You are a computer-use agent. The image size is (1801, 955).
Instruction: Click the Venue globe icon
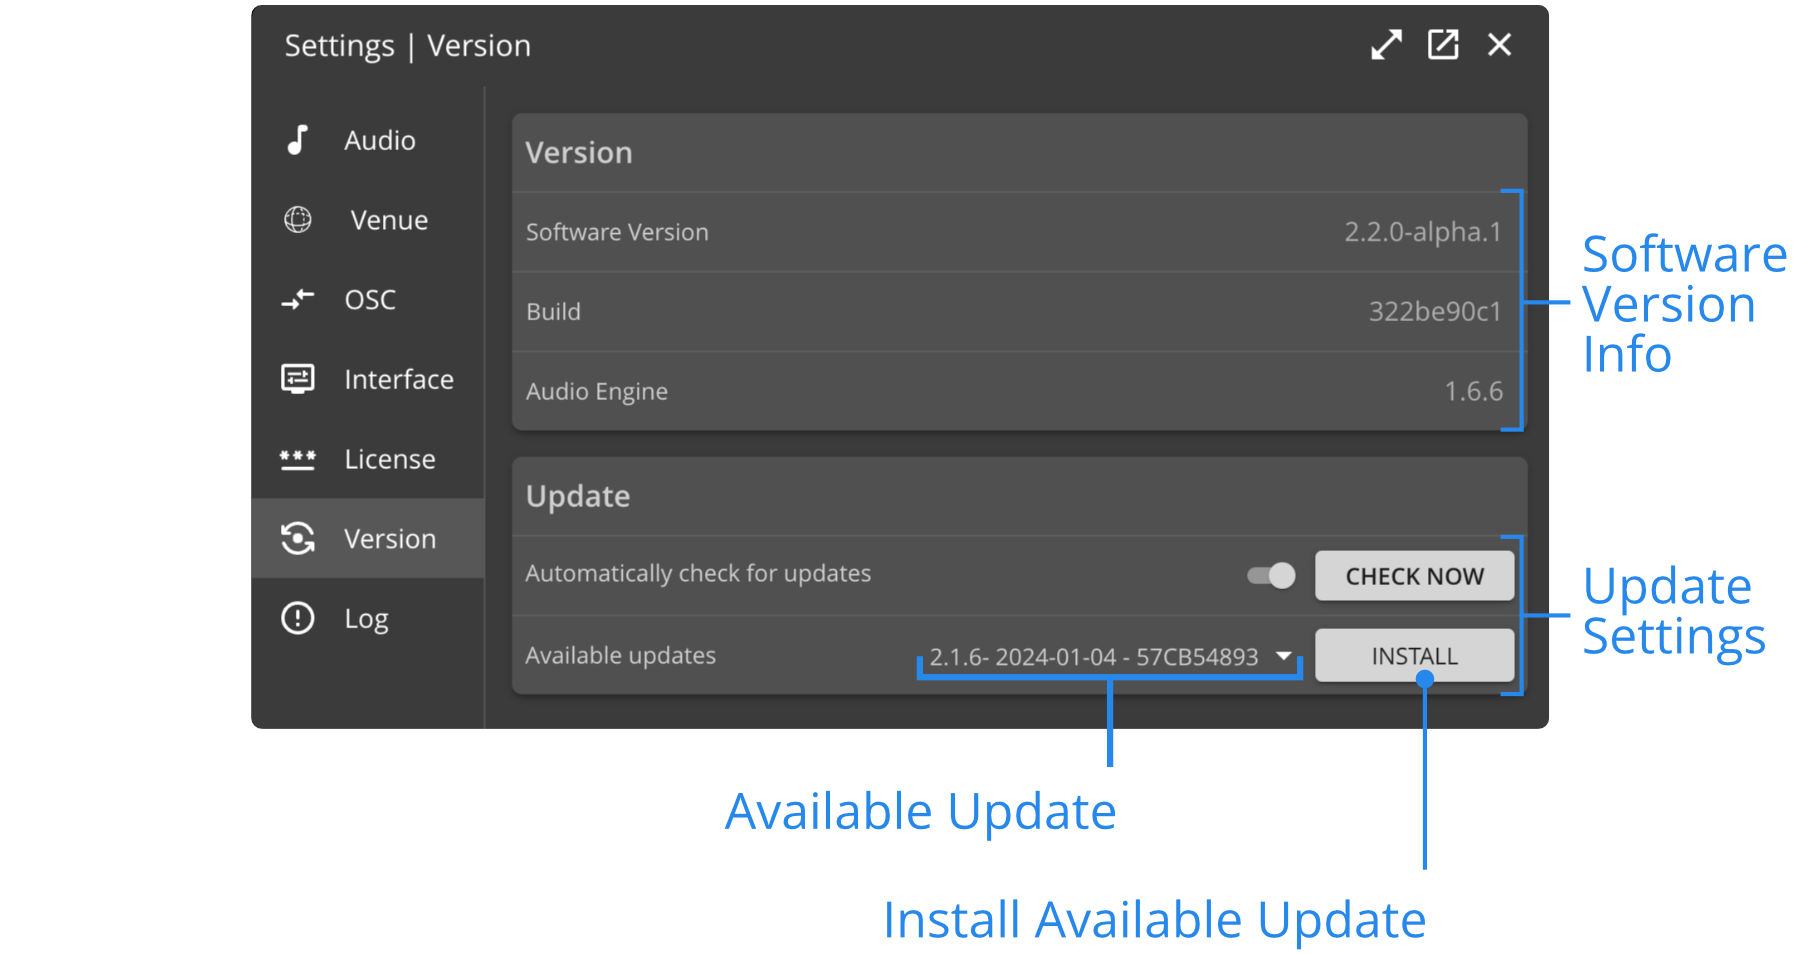[x=298, y=219]
